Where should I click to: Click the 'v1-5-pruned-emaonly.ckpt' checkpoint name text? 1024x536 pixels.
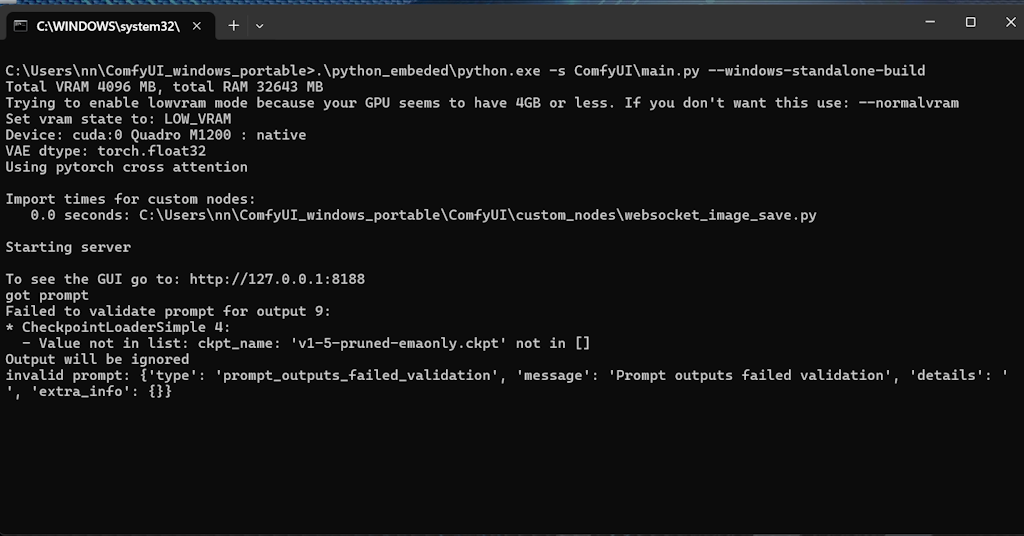(x=416, y=343)
